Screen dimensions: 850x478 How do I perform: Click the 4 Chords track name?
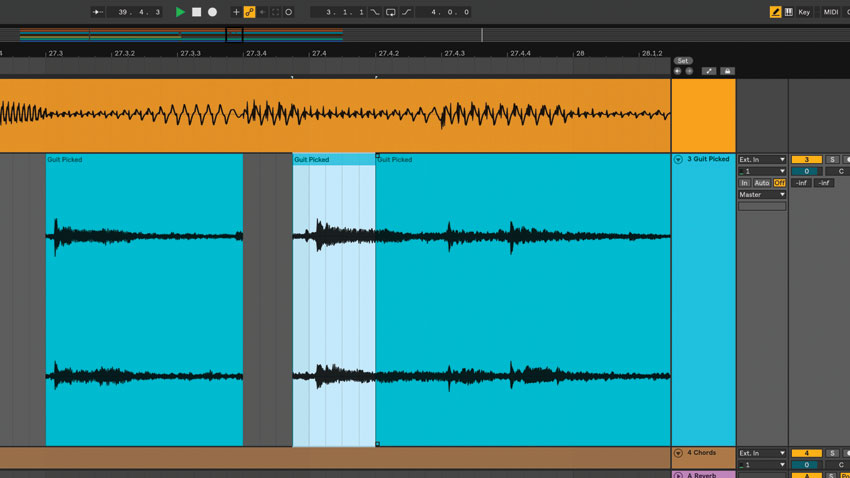(x=701, y=453)
